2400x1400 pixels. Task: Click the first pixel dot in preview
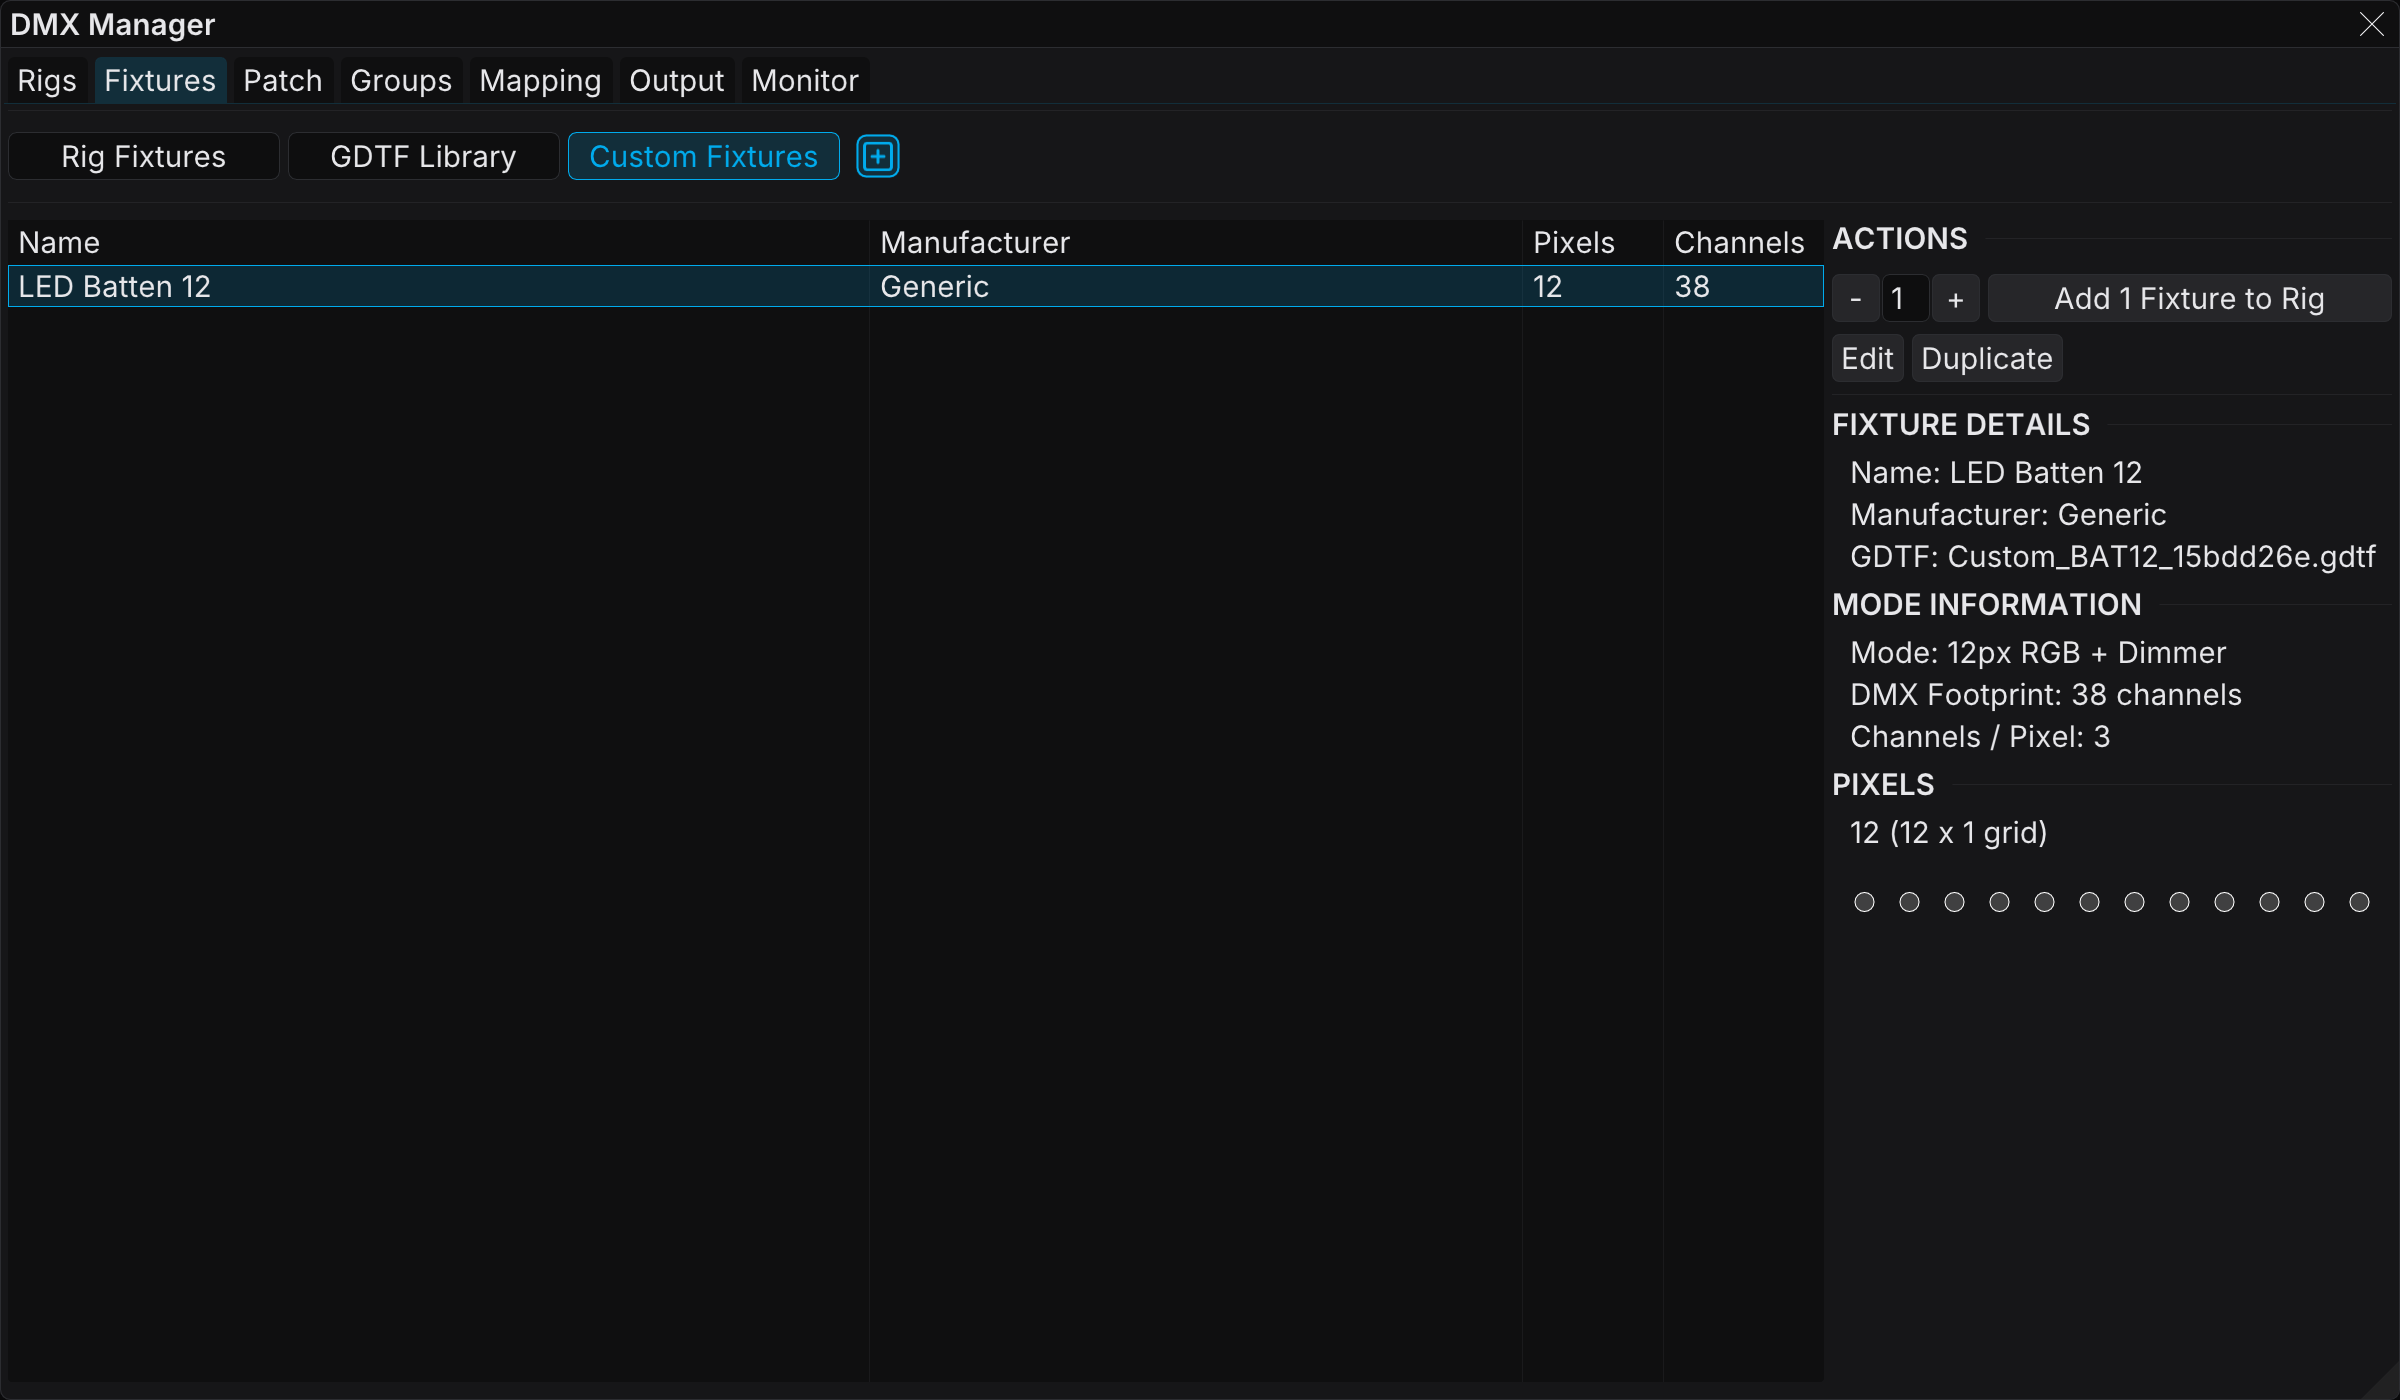(x=1864, y=903)
